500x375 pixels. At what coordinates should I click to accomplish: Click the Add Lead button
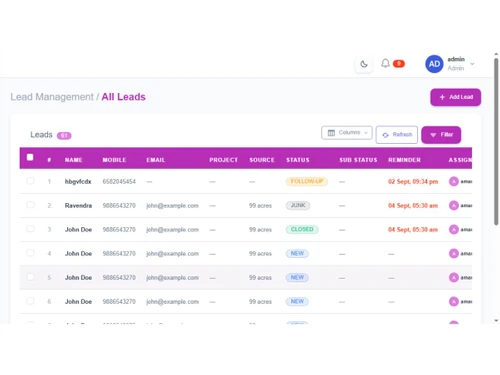click(x=455, y=97)
